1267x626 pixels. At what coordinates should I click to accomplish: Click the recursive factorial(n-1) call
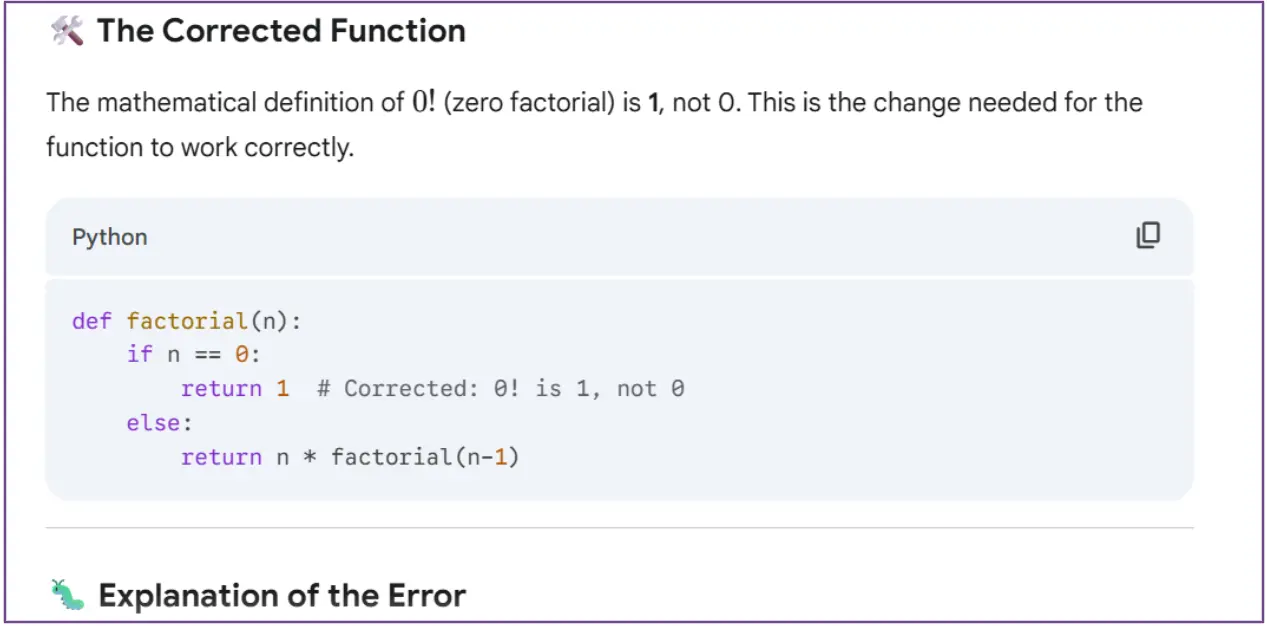pyautogui.click(x=424, y=456)
